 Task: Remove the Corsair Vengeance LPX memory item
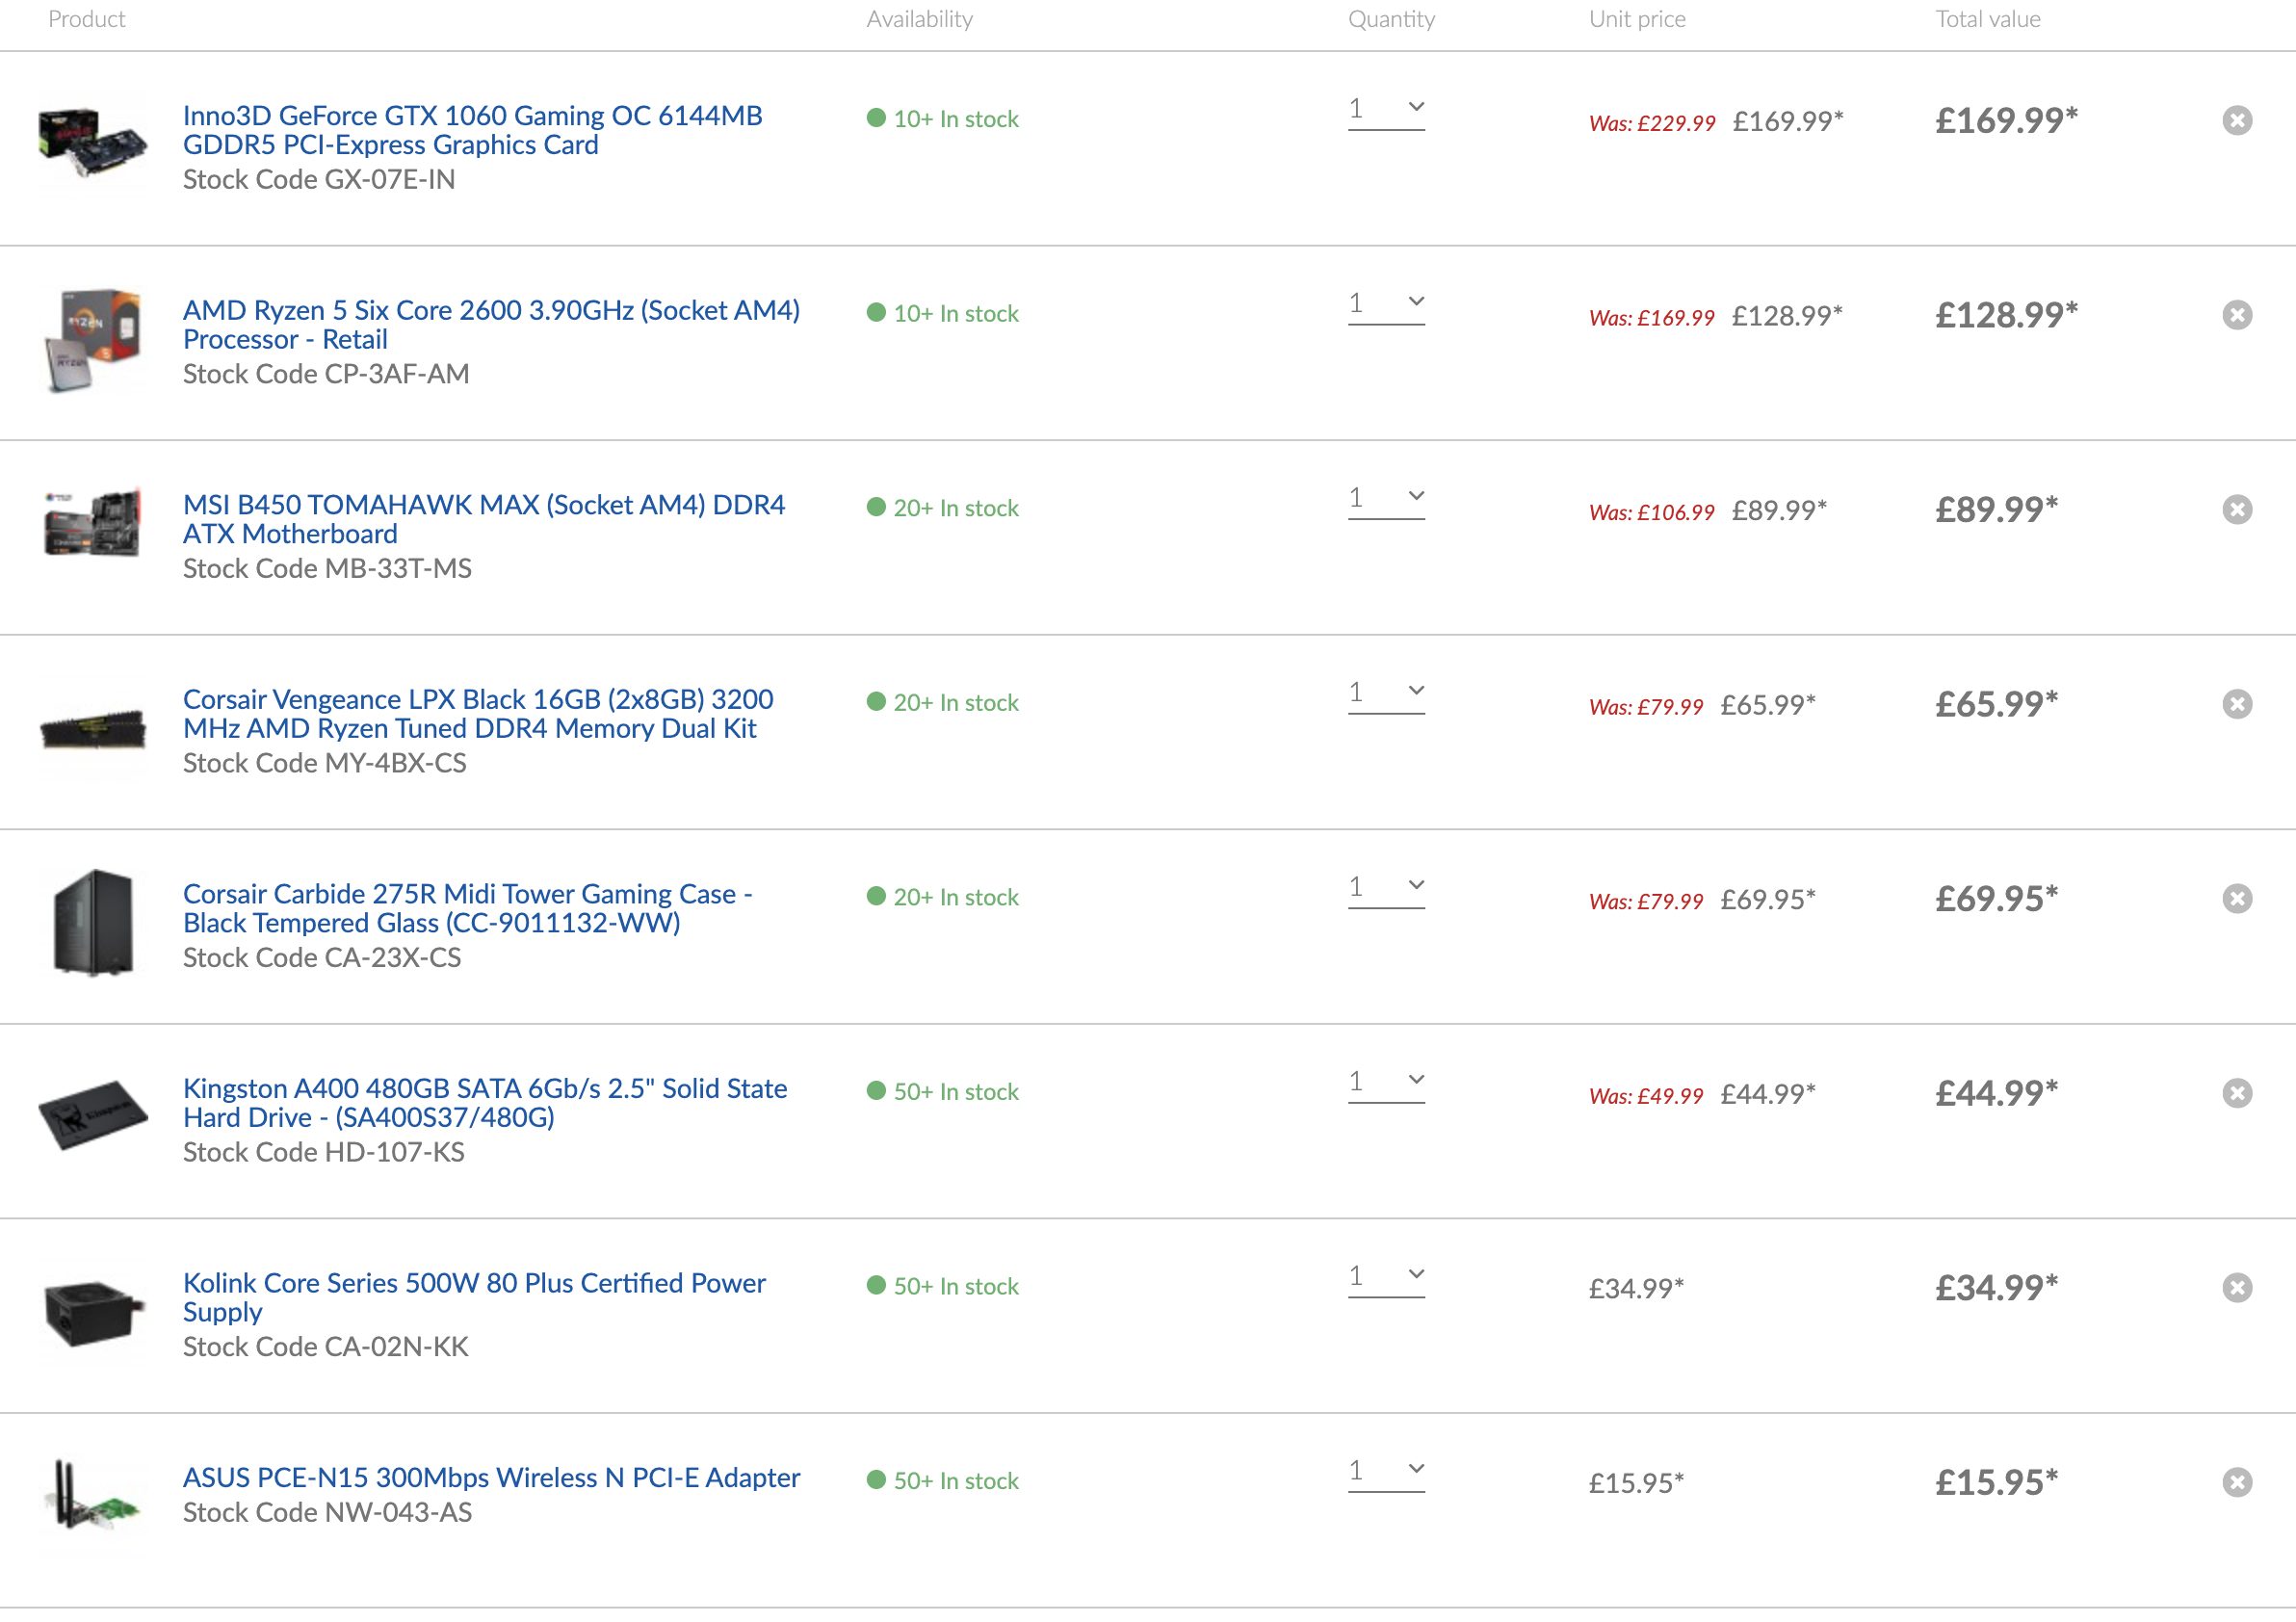pyautogui.click(x=2237, y=705)
